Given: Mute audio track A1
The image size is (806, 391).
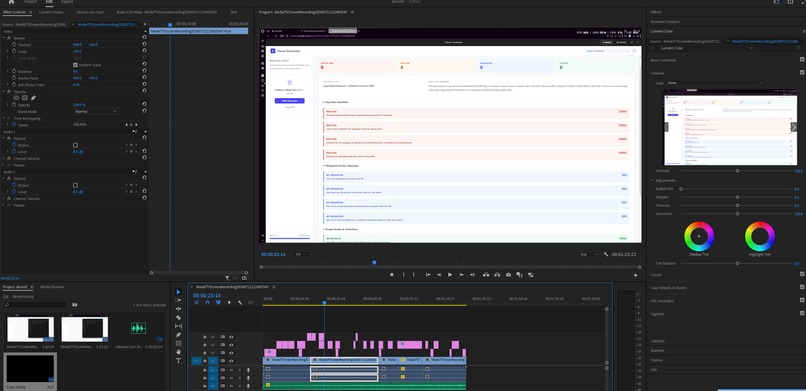Looking at the screenshot, I should pos(231,370).
